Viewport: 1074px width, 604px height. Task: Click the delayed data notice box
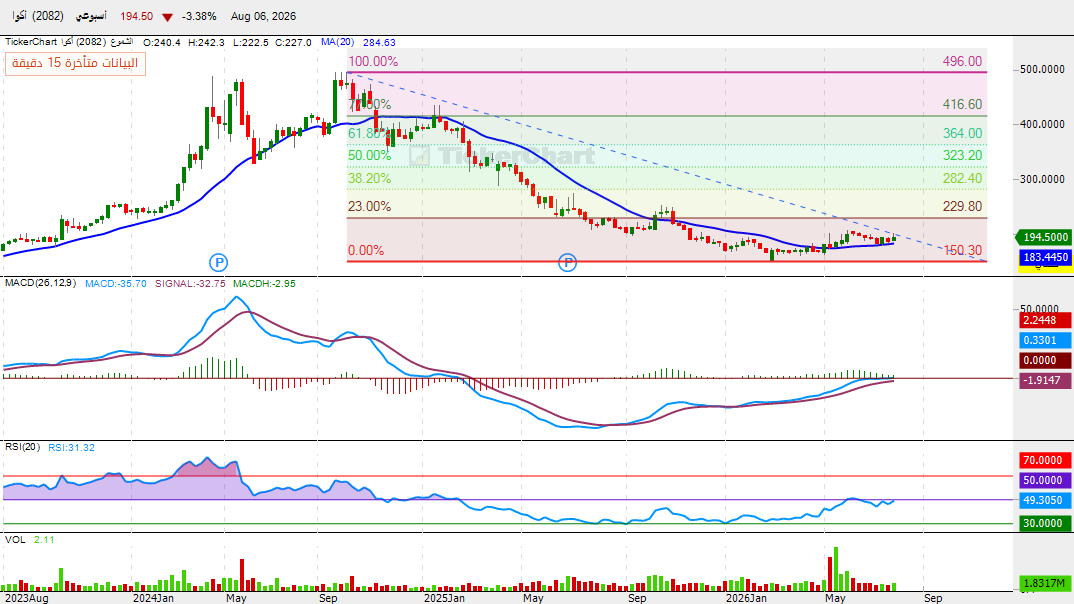[75, 63]
